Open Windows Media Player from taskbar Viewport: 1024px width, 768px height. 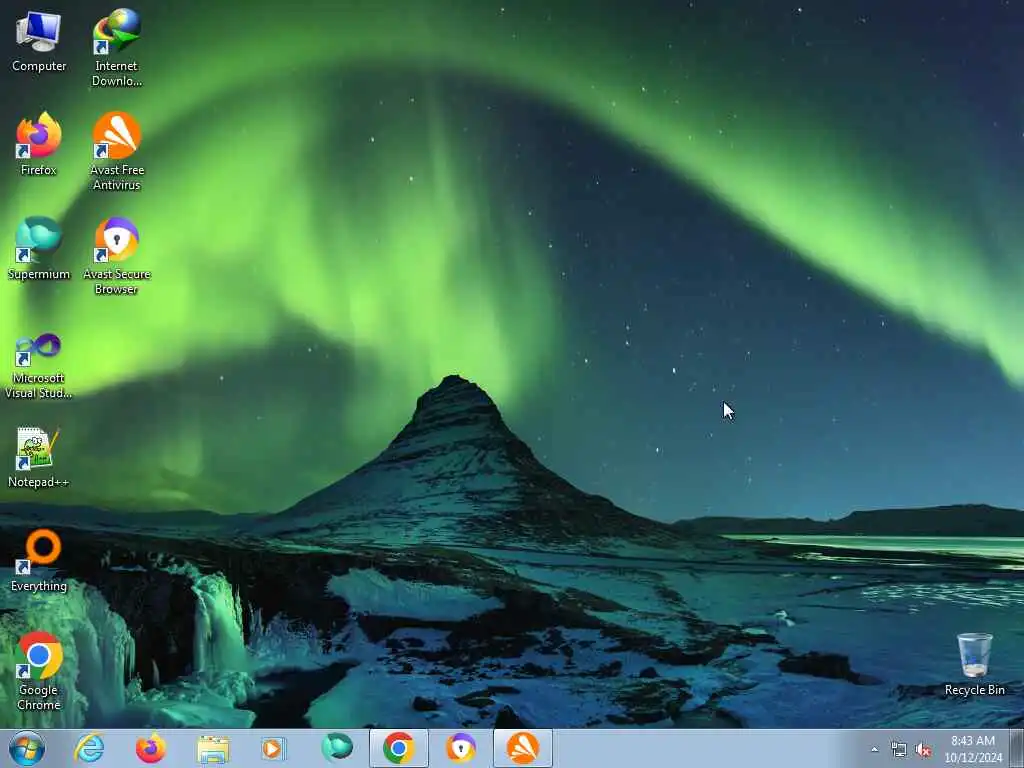pos(274,748)
